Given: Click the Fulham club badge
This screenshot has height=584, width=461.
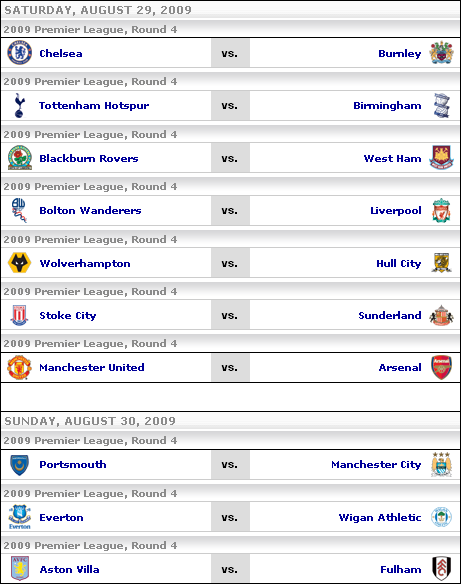Looking at the screenshot, I should tap(442, 569).
